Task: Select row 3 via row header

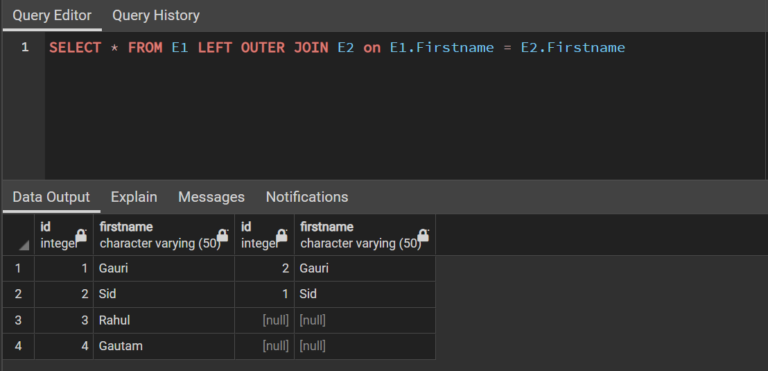Action: coord(18,321)
